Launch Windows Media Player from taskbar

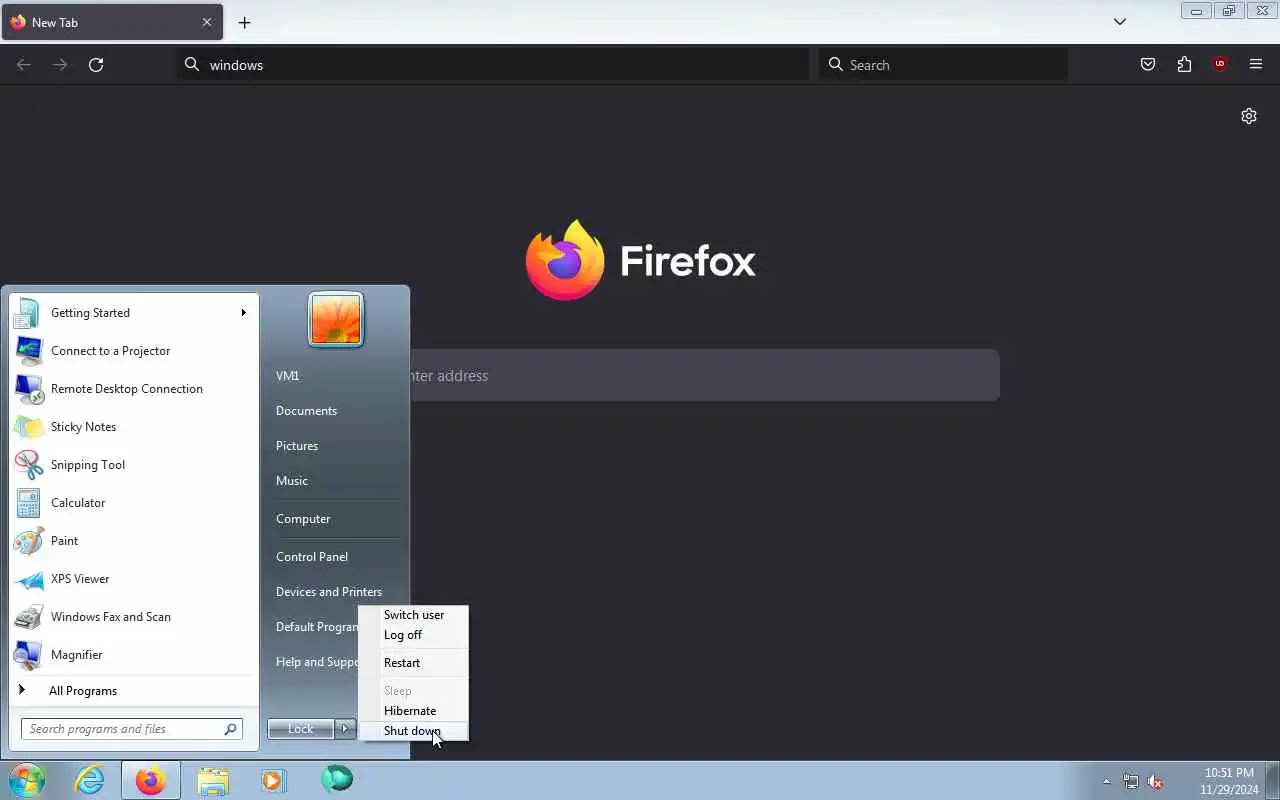274,780
